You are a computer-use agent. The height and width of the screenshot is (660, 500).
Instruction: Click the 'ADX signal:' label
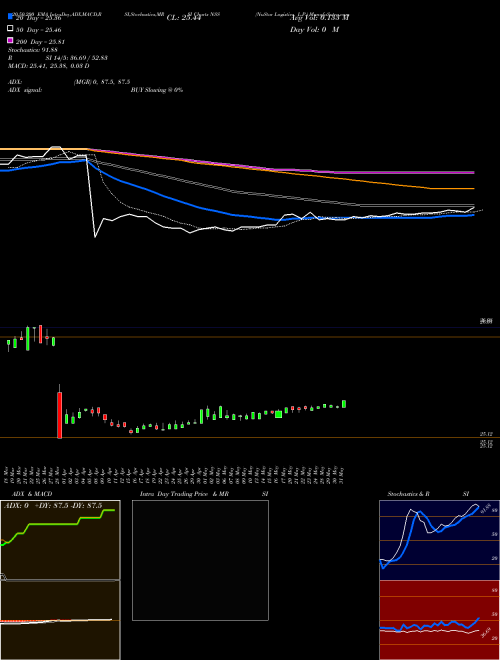[x=25, y=90]
